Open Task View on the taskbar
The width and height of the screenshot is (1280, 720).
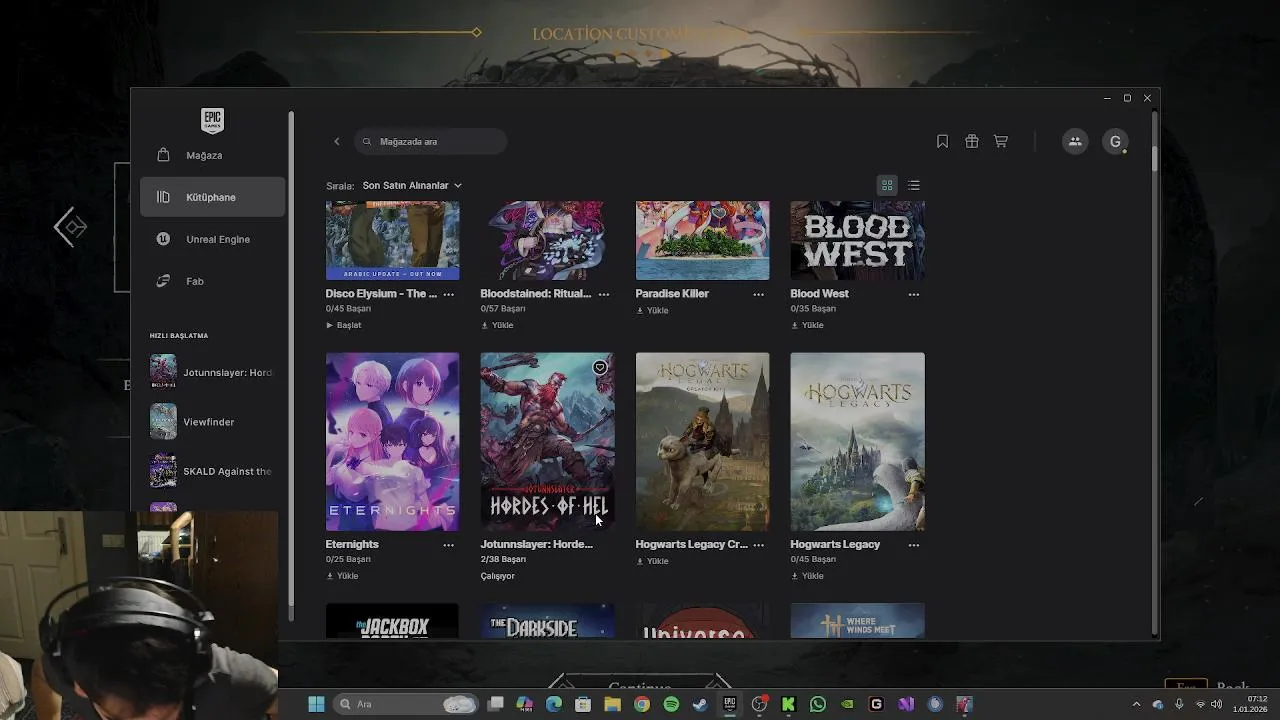(x=495, y=704)
